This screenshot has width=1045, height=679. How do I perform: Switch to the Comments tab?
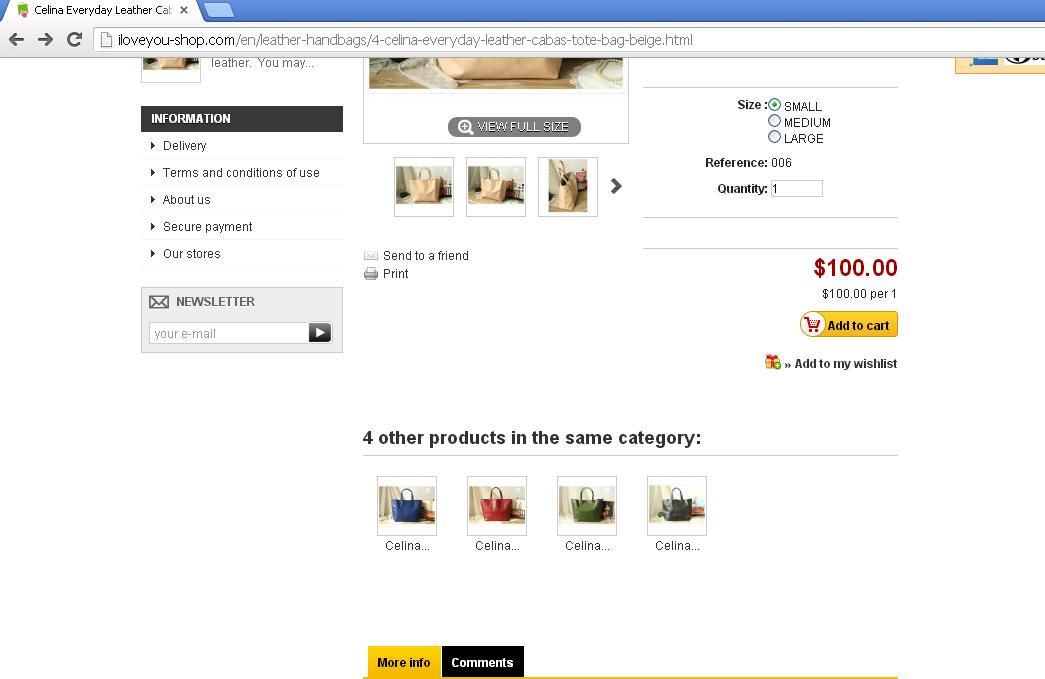pyautogui.click(x=483, y=662)
